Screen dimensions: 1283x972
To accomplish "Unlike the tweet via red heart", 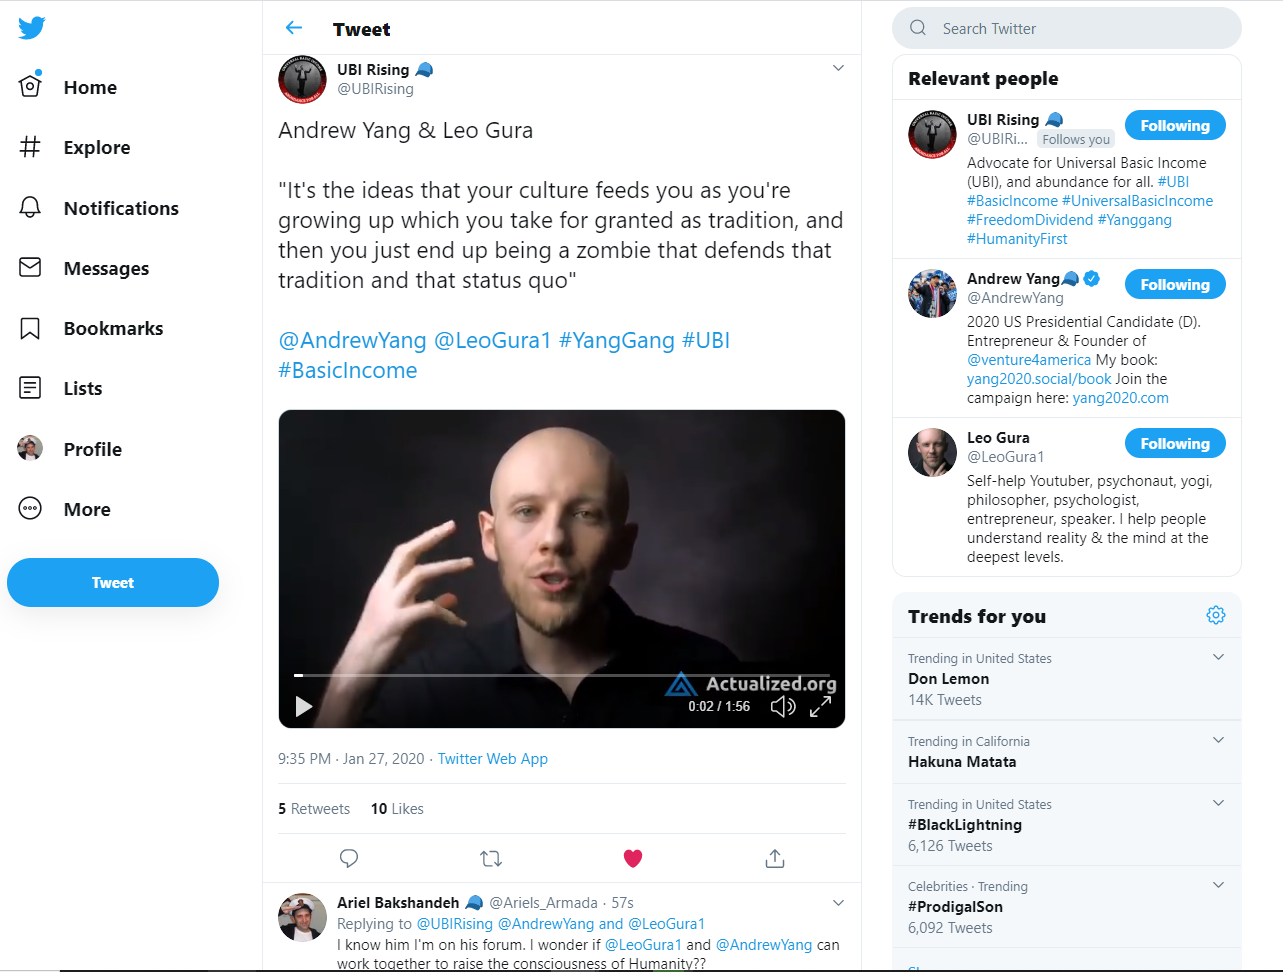I will coord(633,858).
